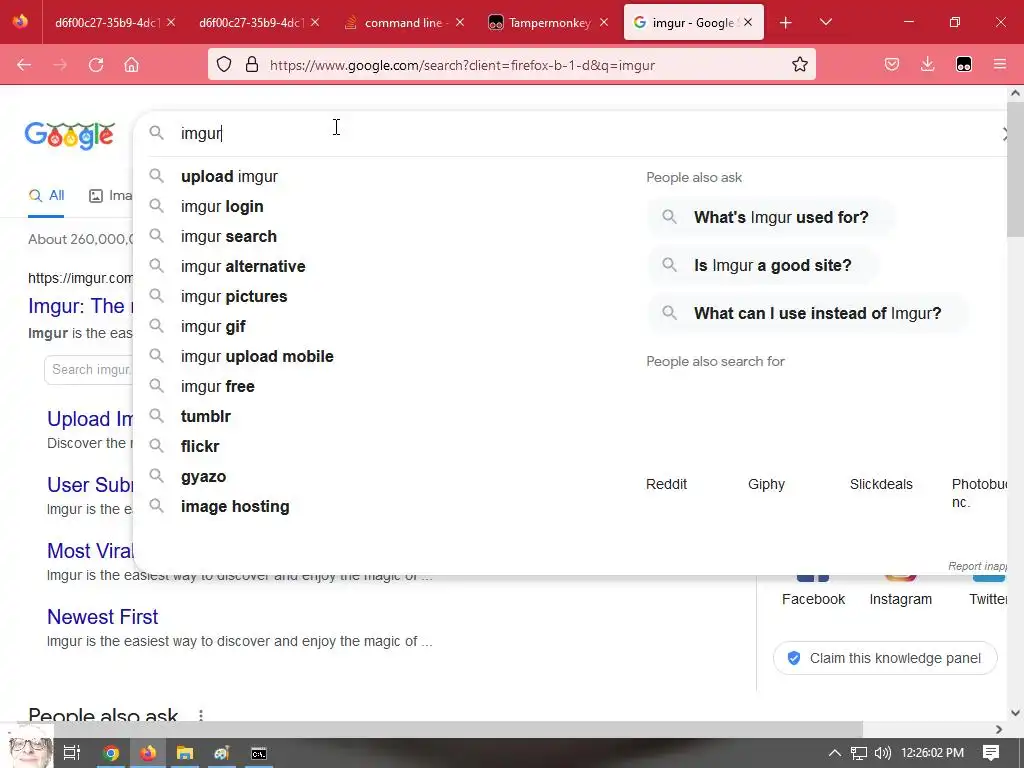Open the Tampermonkey extension icon
Viewport: 1024px width, 768px height.
pos(964,65)
